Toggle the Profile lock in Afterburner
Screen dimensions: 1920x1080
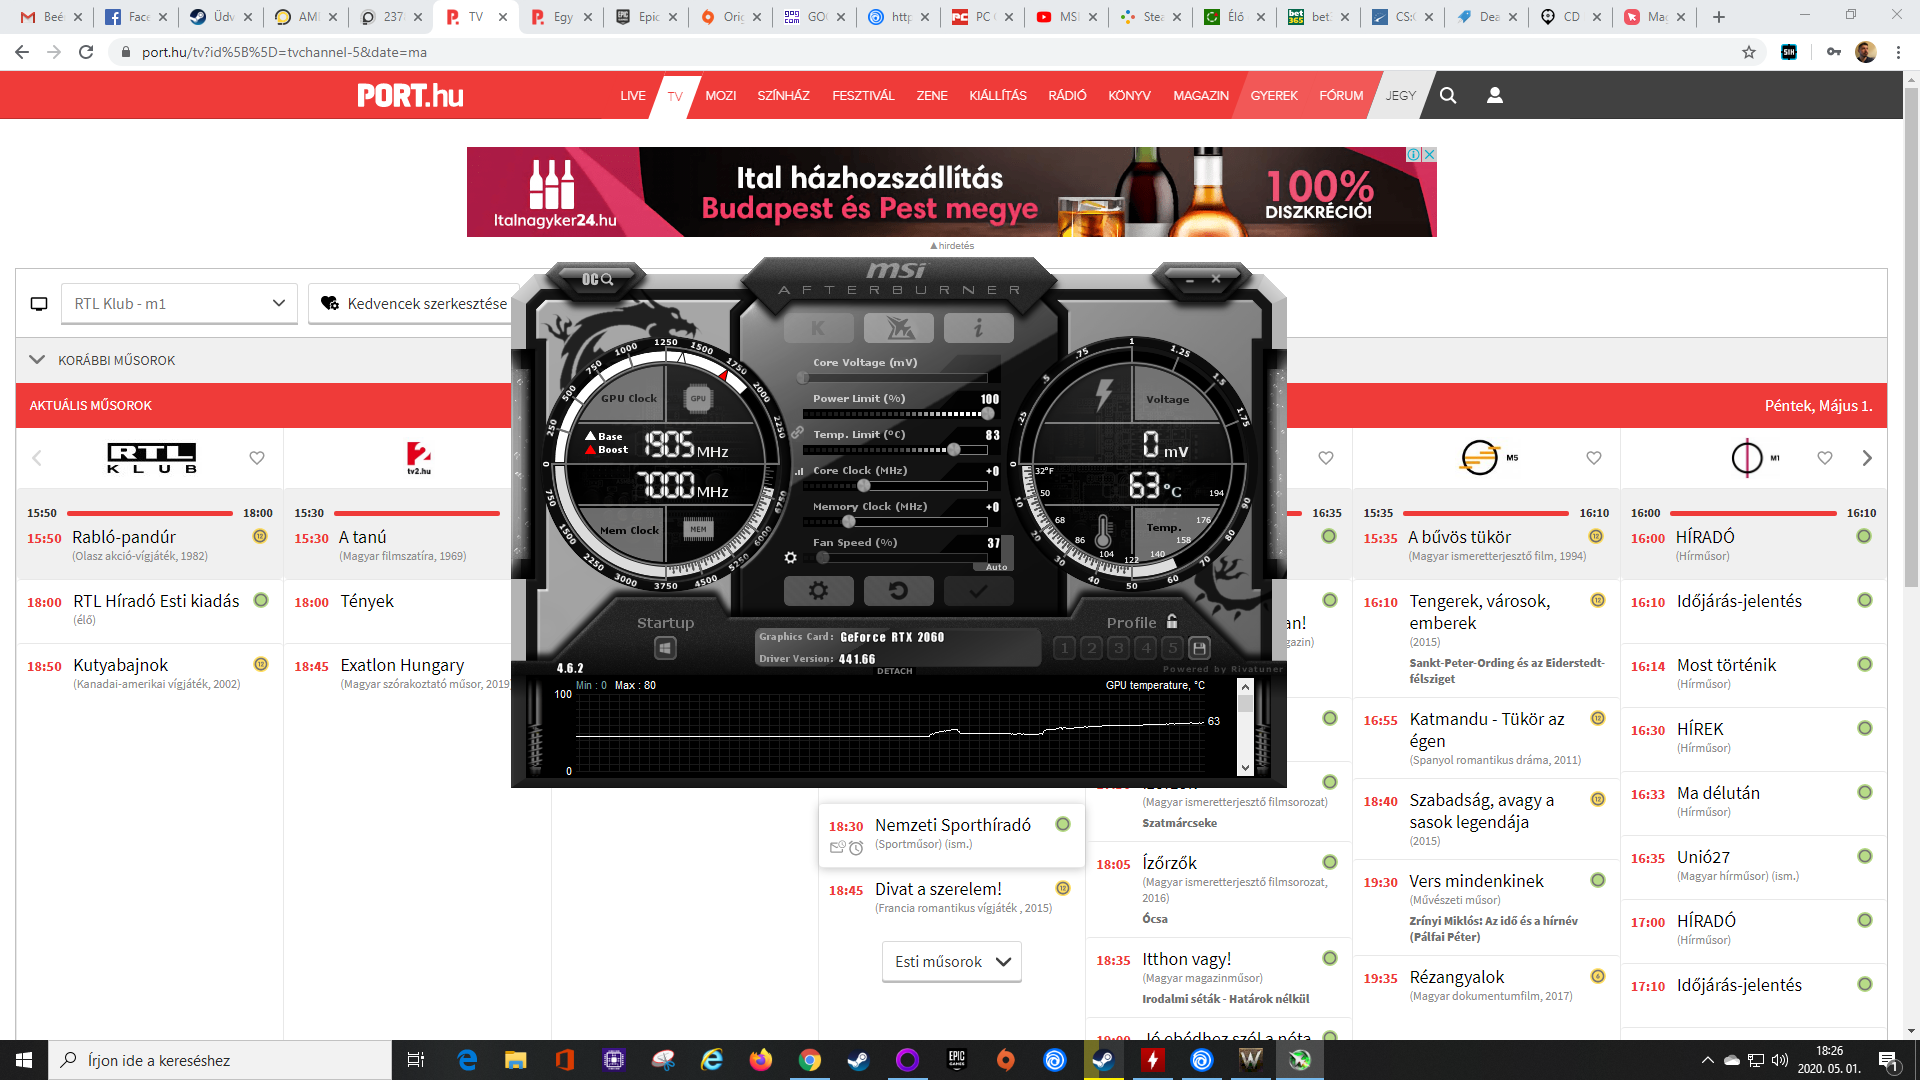click(x=1172, y=621)
